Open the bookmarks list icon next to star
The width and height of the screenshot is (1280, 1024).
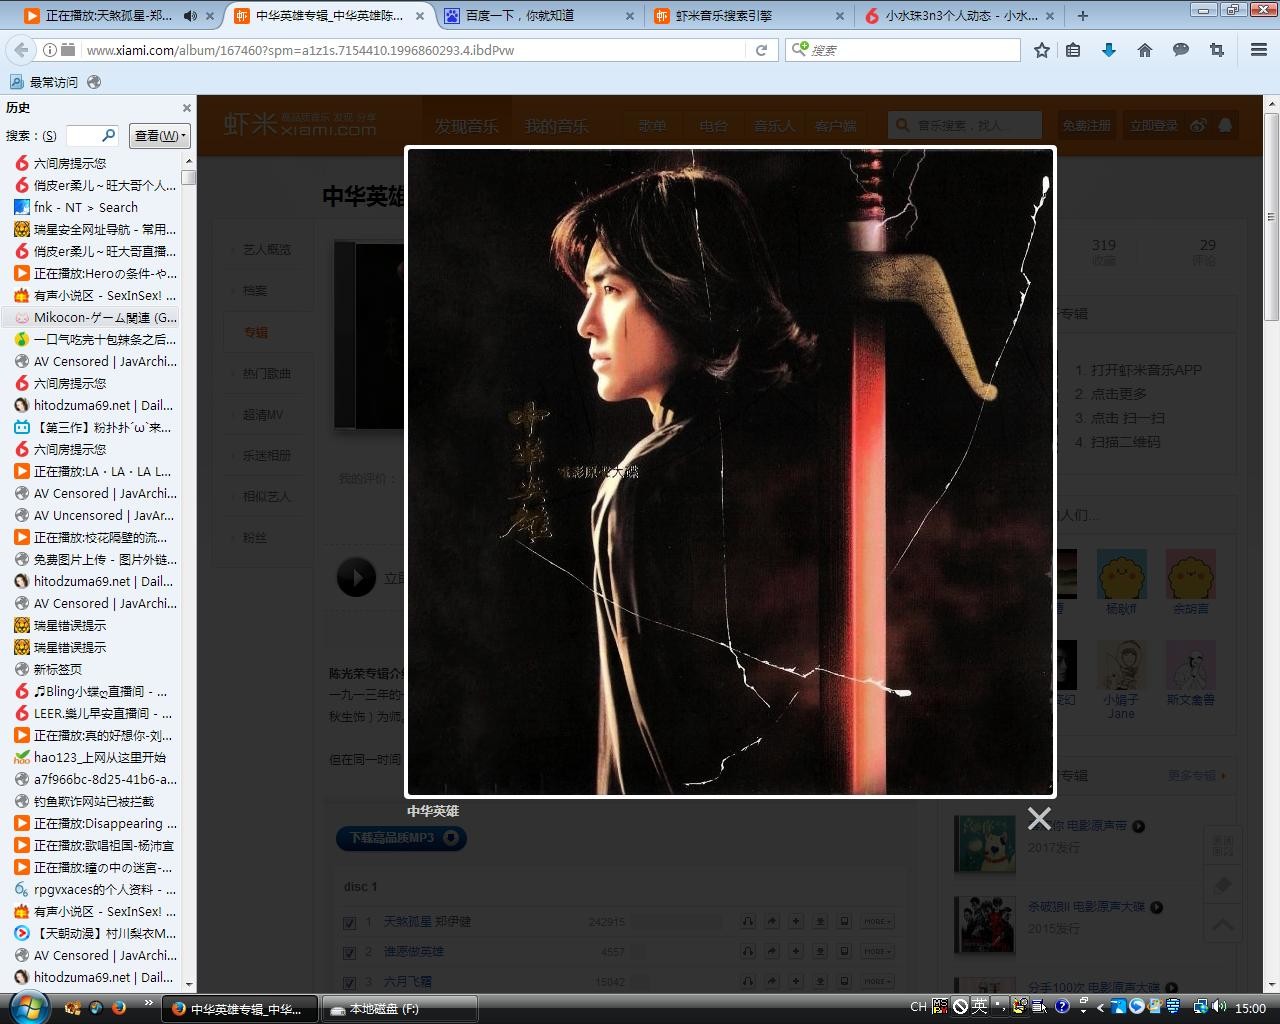pos(1073,50)
